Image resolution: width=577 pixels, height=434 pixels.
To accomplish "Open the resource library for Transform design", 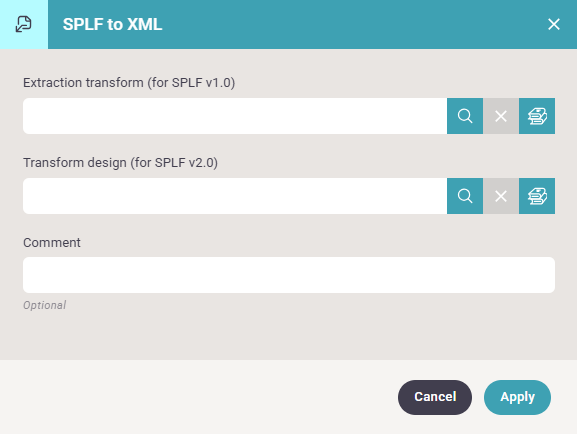I will point(537,196).
